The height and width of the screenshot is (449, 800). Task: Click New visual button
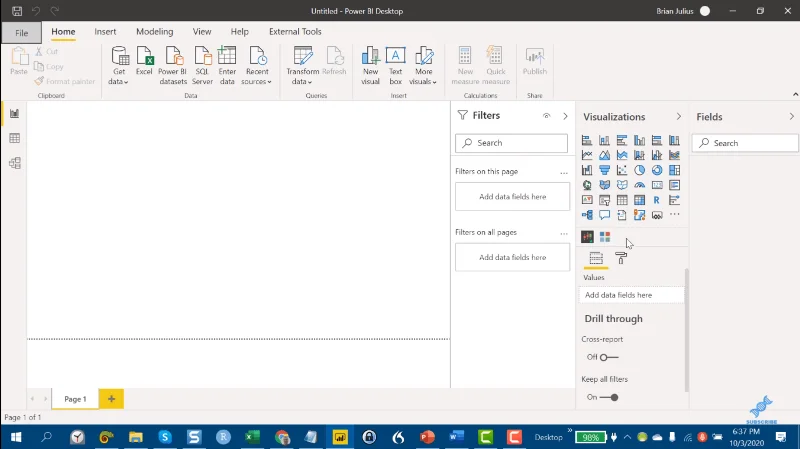(370, 65)
